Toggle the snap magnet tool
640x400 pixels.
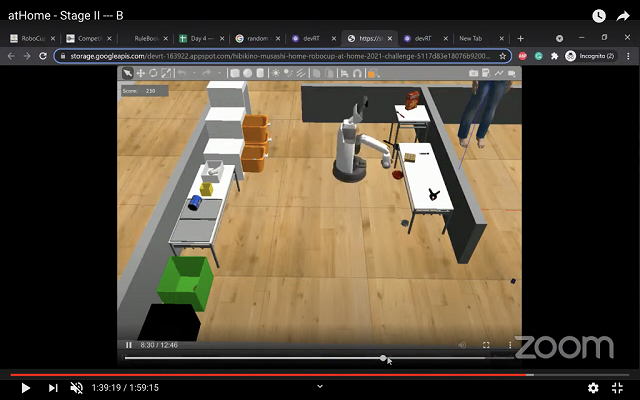(357, 73)
